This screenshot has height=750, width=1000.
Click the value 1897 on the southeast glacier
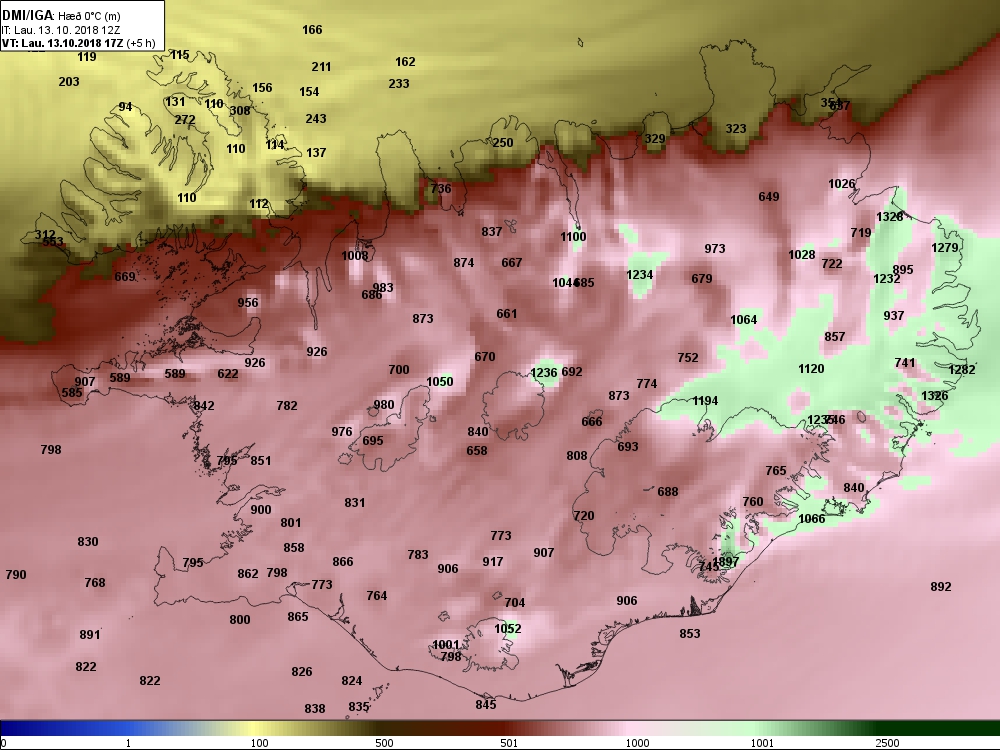pyautogui.click(x=726, y=562)
